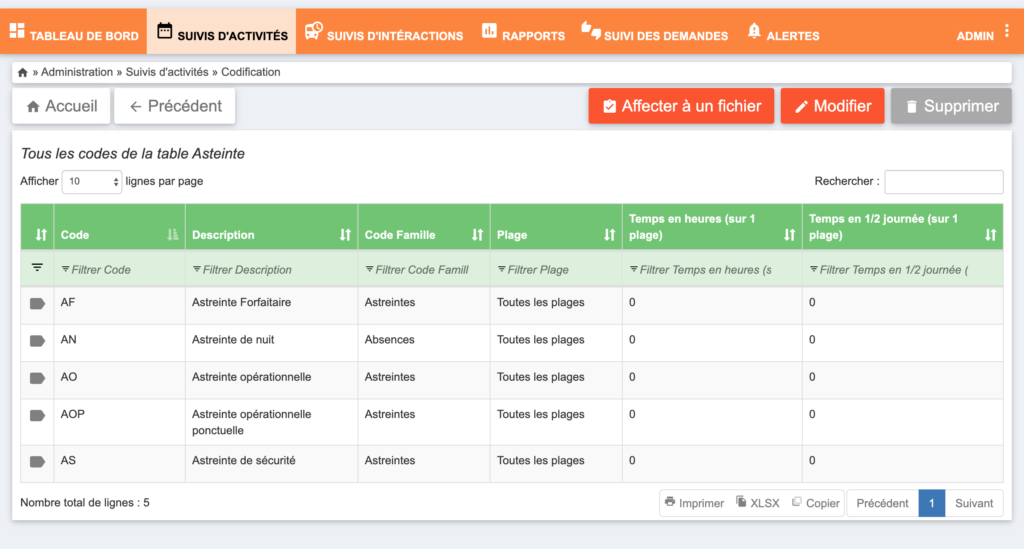This screenshot has height=549, width=1024.
Task: Open the Rapports menu
Action: click(523, 32)
